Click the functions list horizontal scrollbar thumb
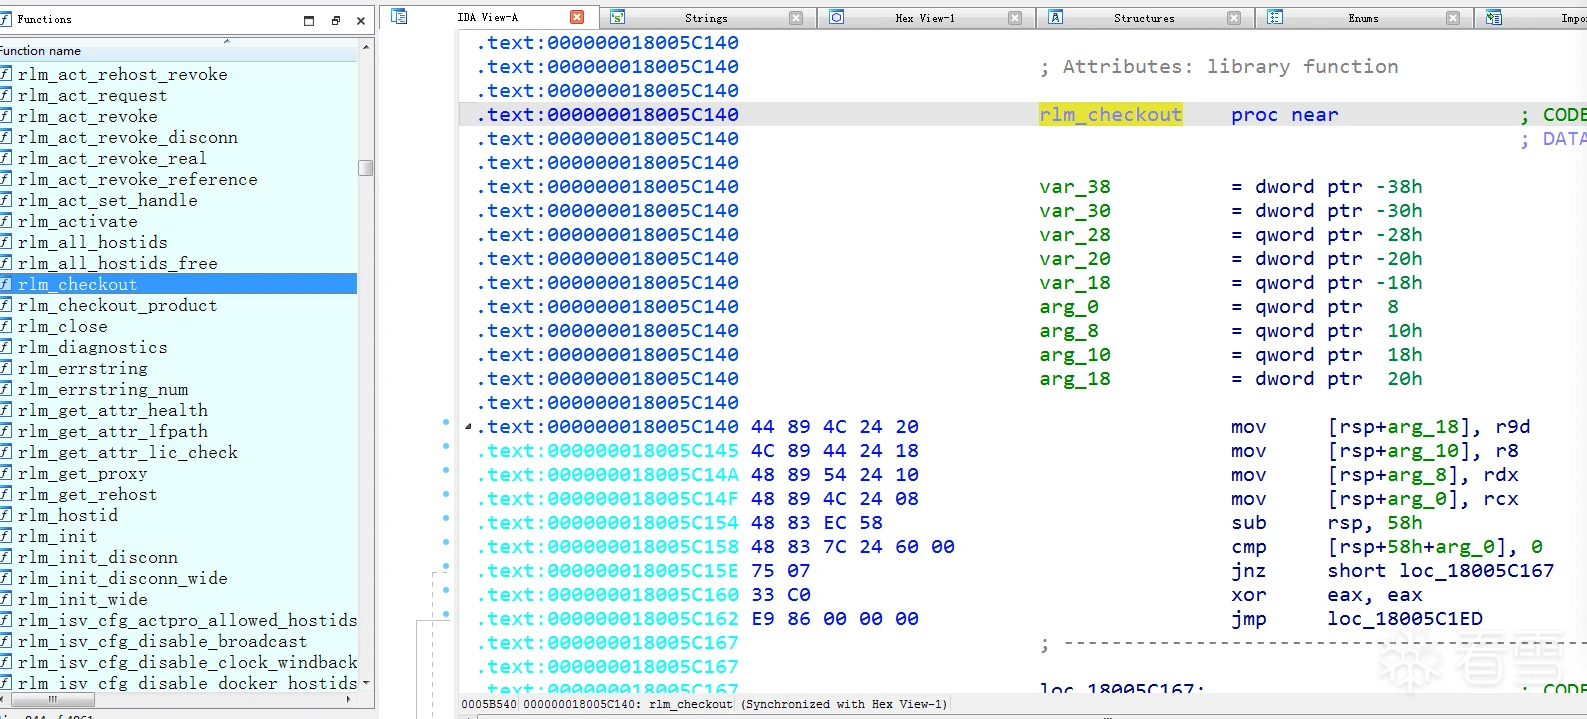 52,699
